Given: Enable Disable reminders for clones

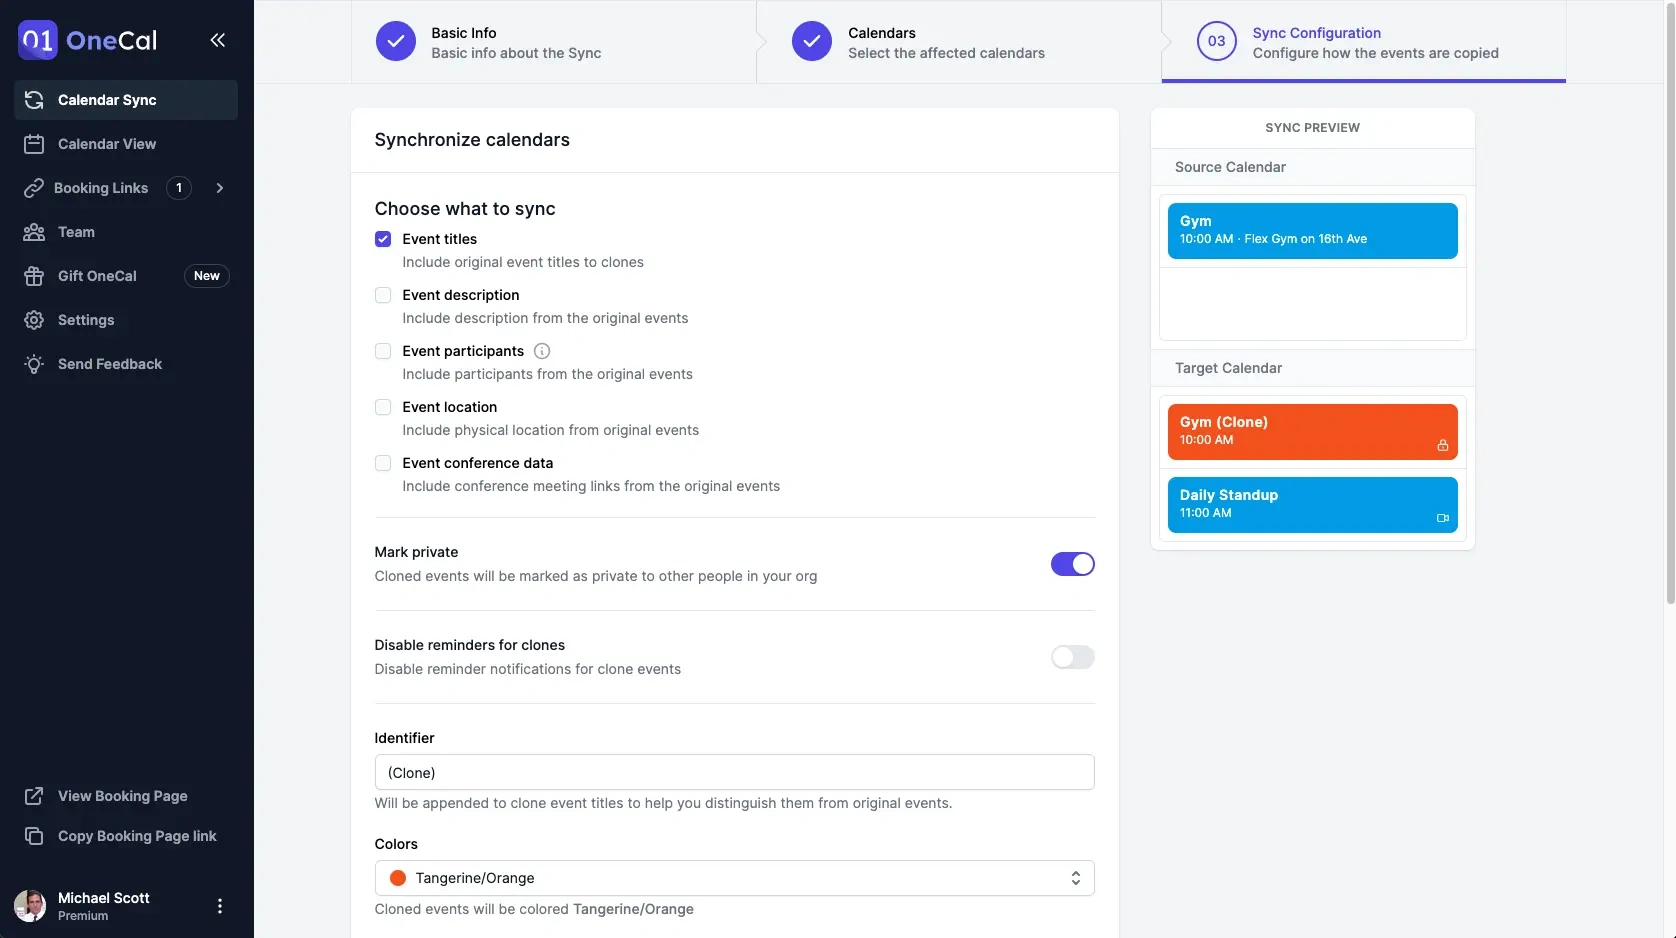Looking at the screenshot, I should tap(1072, 657).
